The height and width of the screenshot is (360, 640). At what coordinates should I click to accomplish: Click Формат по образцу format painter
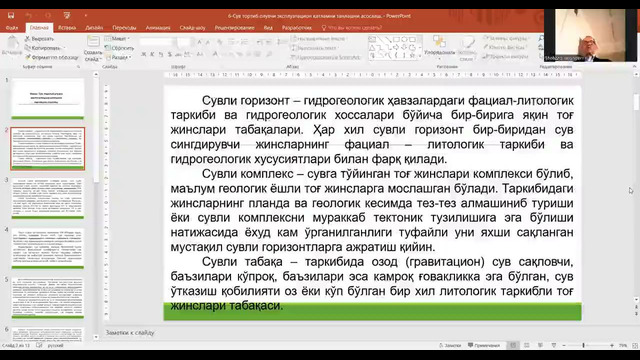coord(51,57)
